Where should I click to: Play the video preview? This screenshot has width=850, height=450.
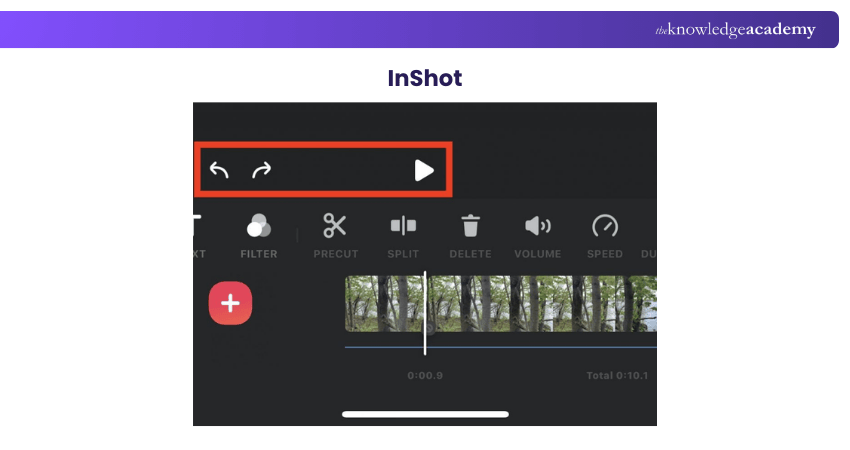[x=424, y=170]
